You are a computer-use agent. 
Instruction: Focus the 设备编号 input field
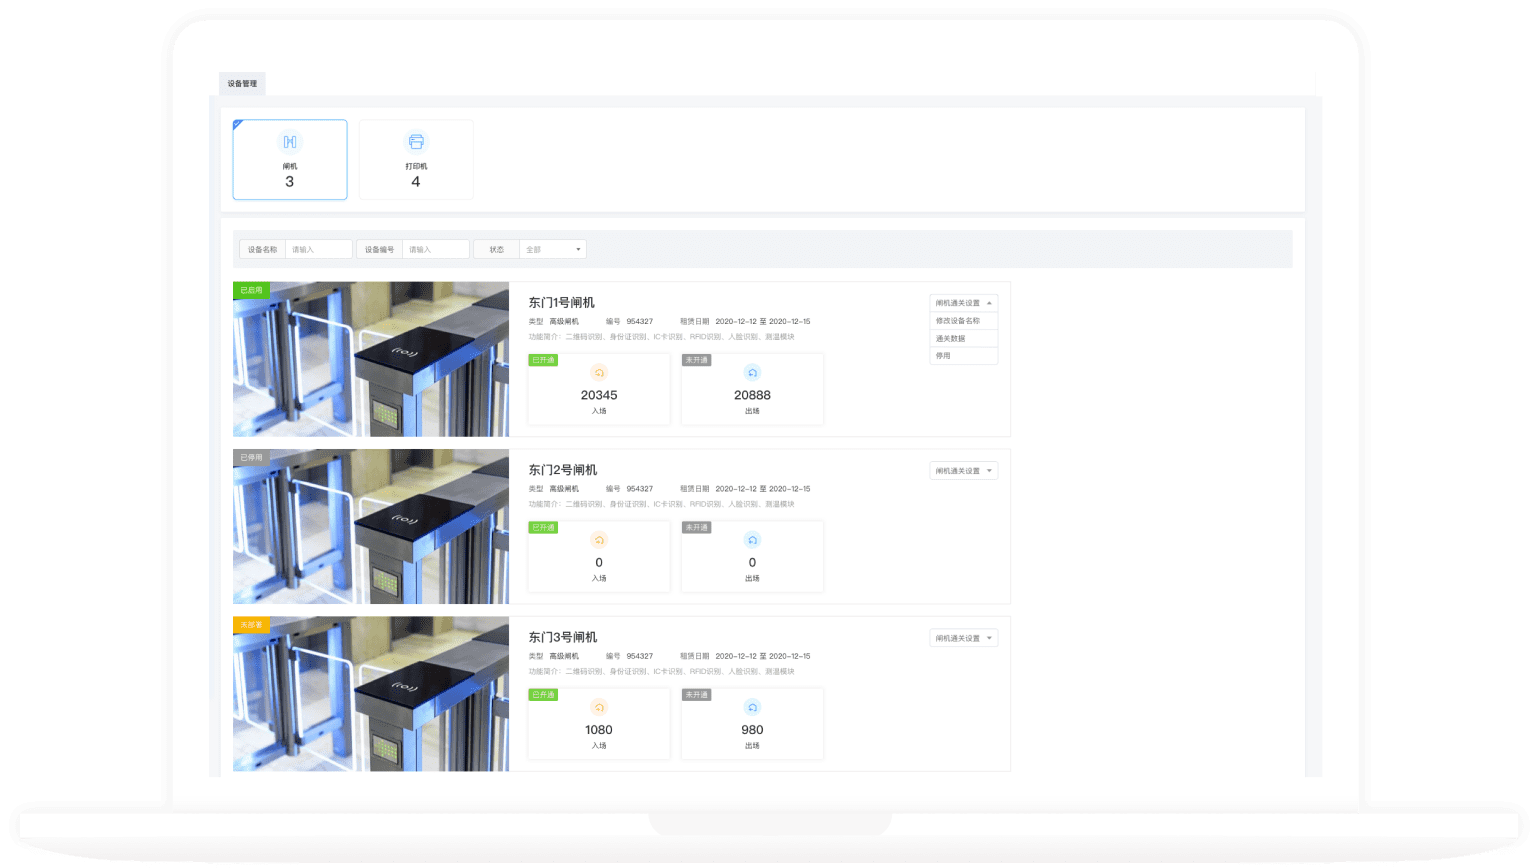[x=435, y=250]
